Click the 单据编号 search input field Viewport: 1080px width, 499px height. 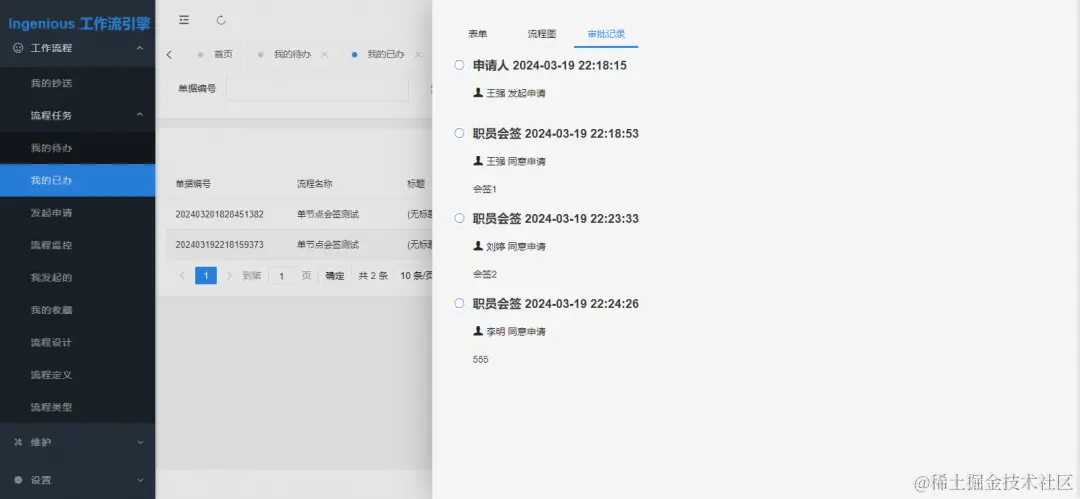tap(317, 89)
